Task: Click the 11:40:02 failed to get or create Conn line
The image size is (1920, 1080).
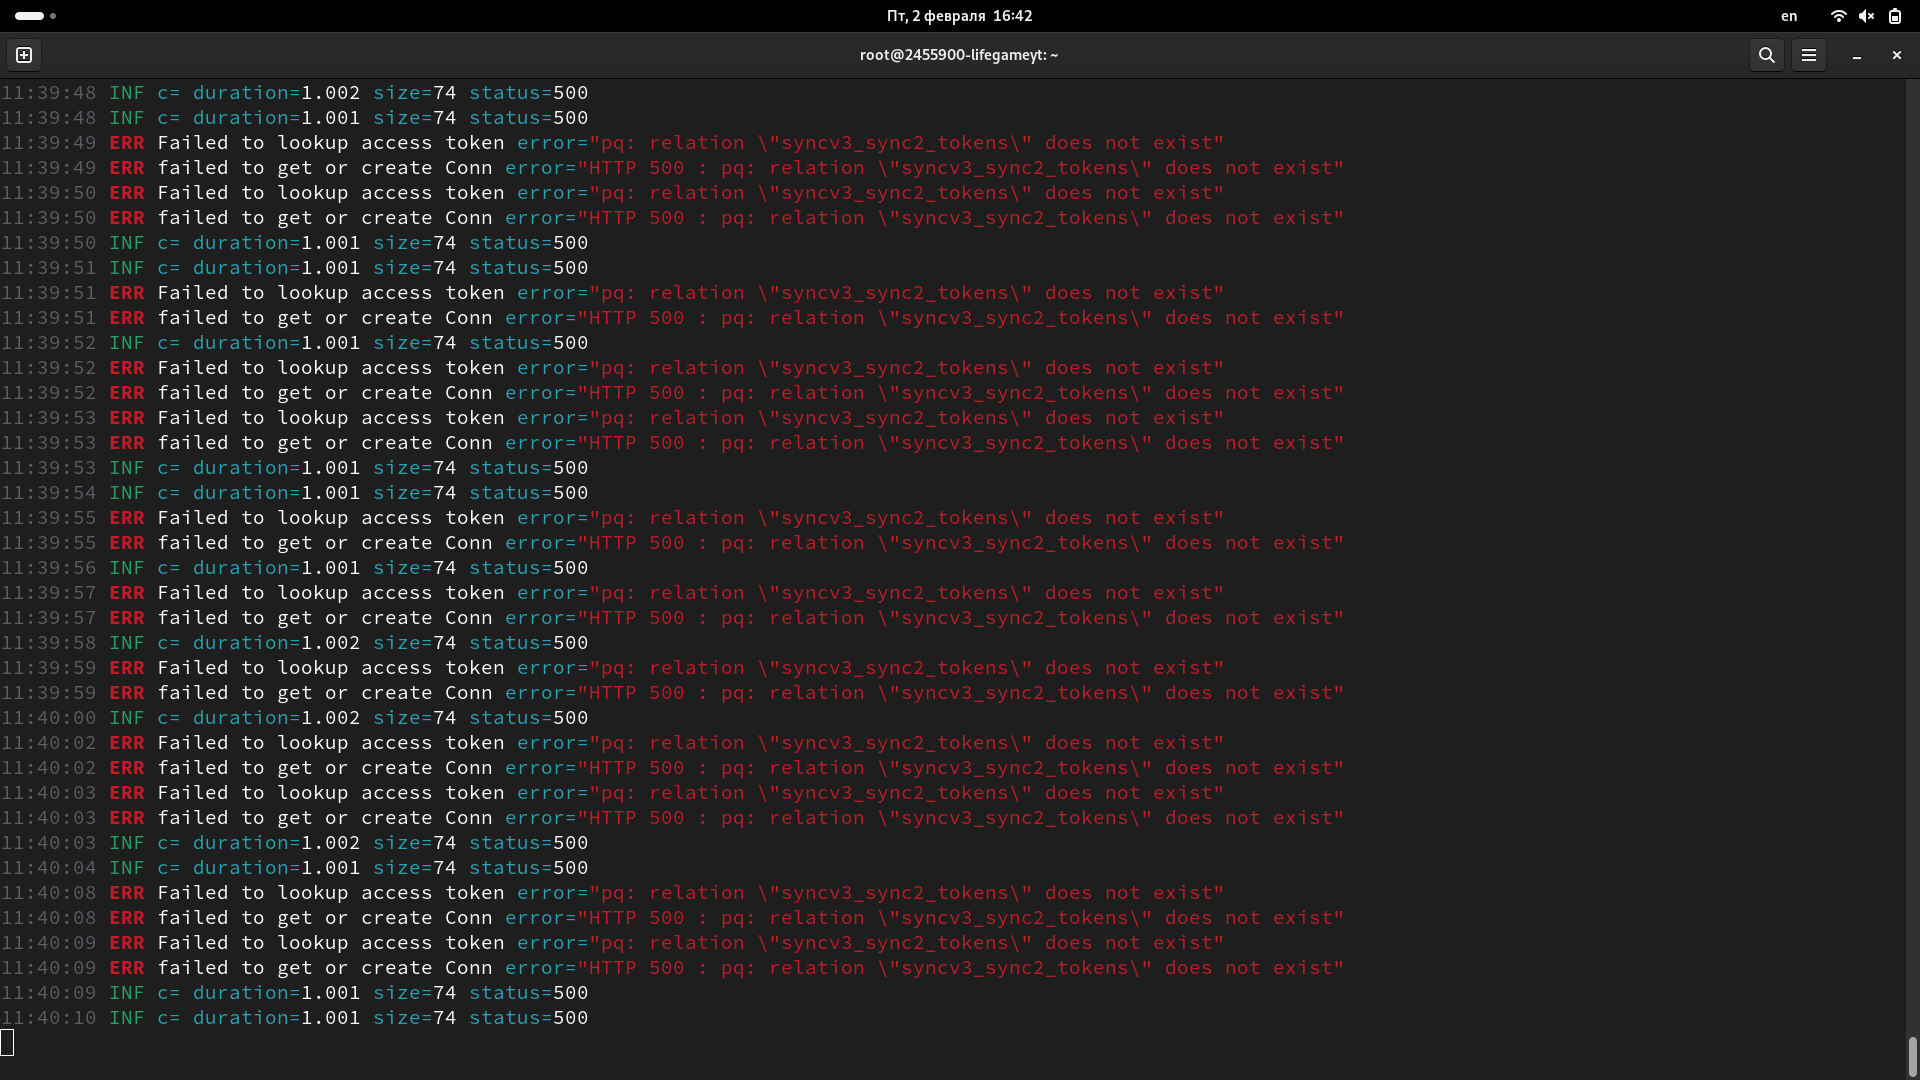Action: [x=672, y=768]
